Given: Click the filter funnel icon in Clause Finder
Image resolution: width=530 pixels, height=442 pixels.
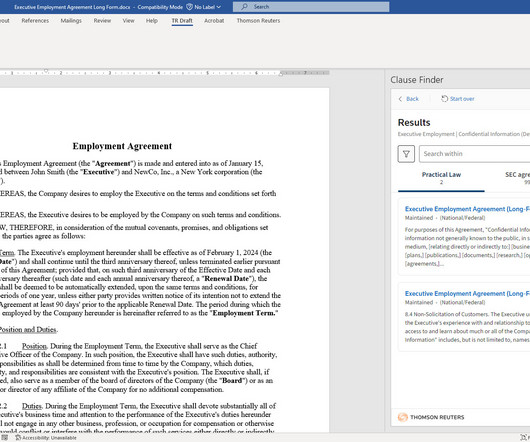Looking at the screenshot, I should [x=406, y=154].
